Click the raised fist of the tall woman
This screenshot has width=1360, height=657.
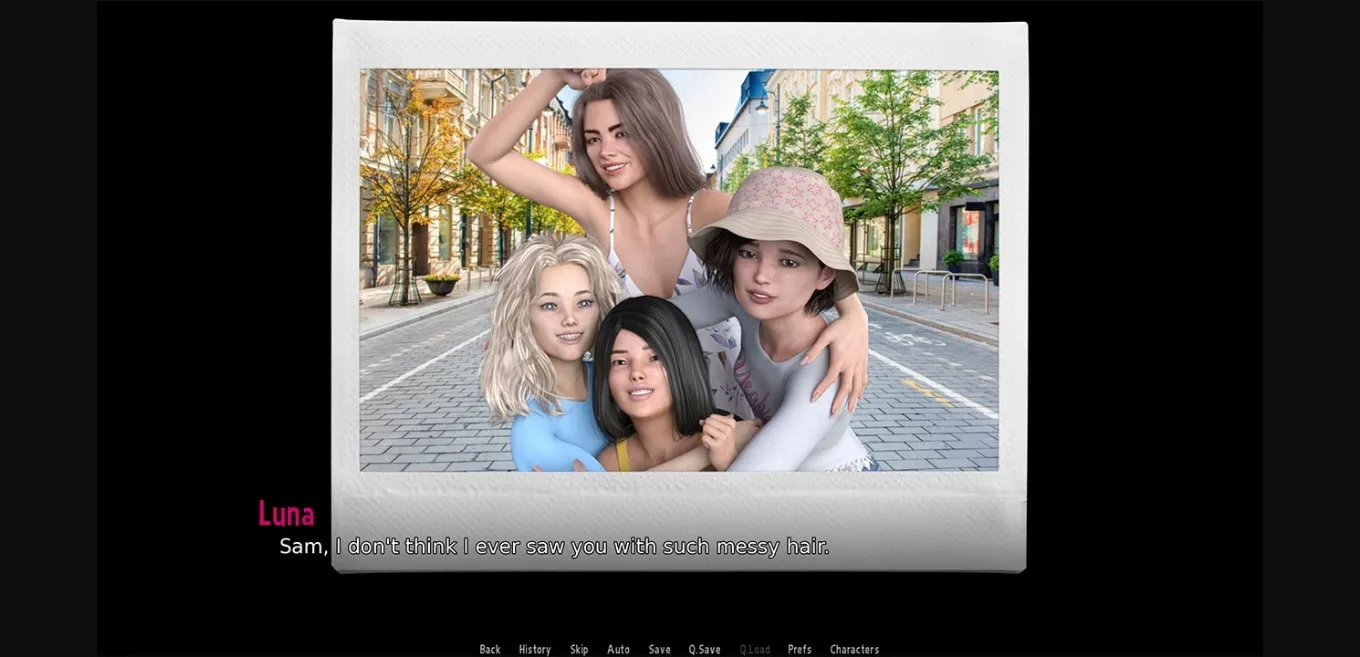[x=583, y=77]
